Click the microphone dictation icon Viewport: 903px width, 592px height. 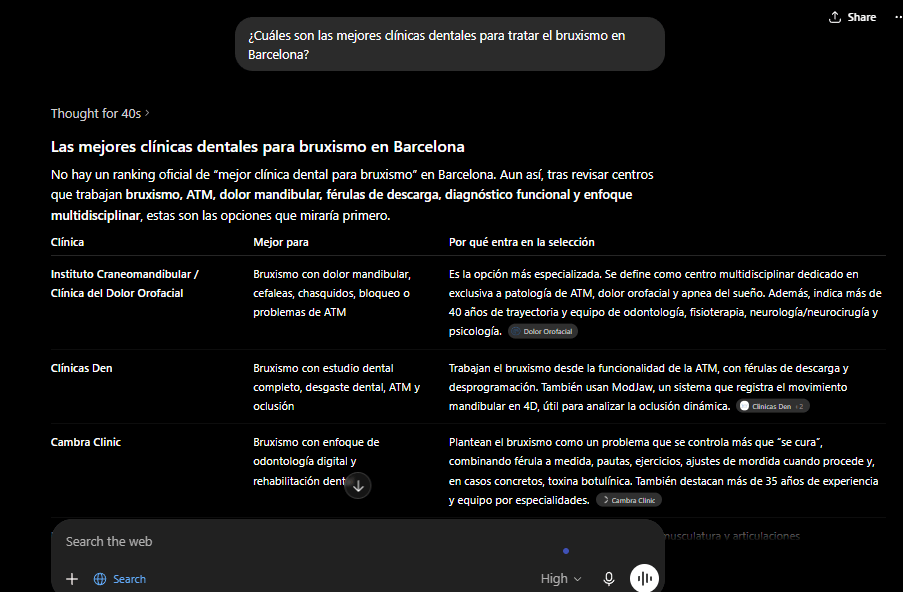[609, 579]
